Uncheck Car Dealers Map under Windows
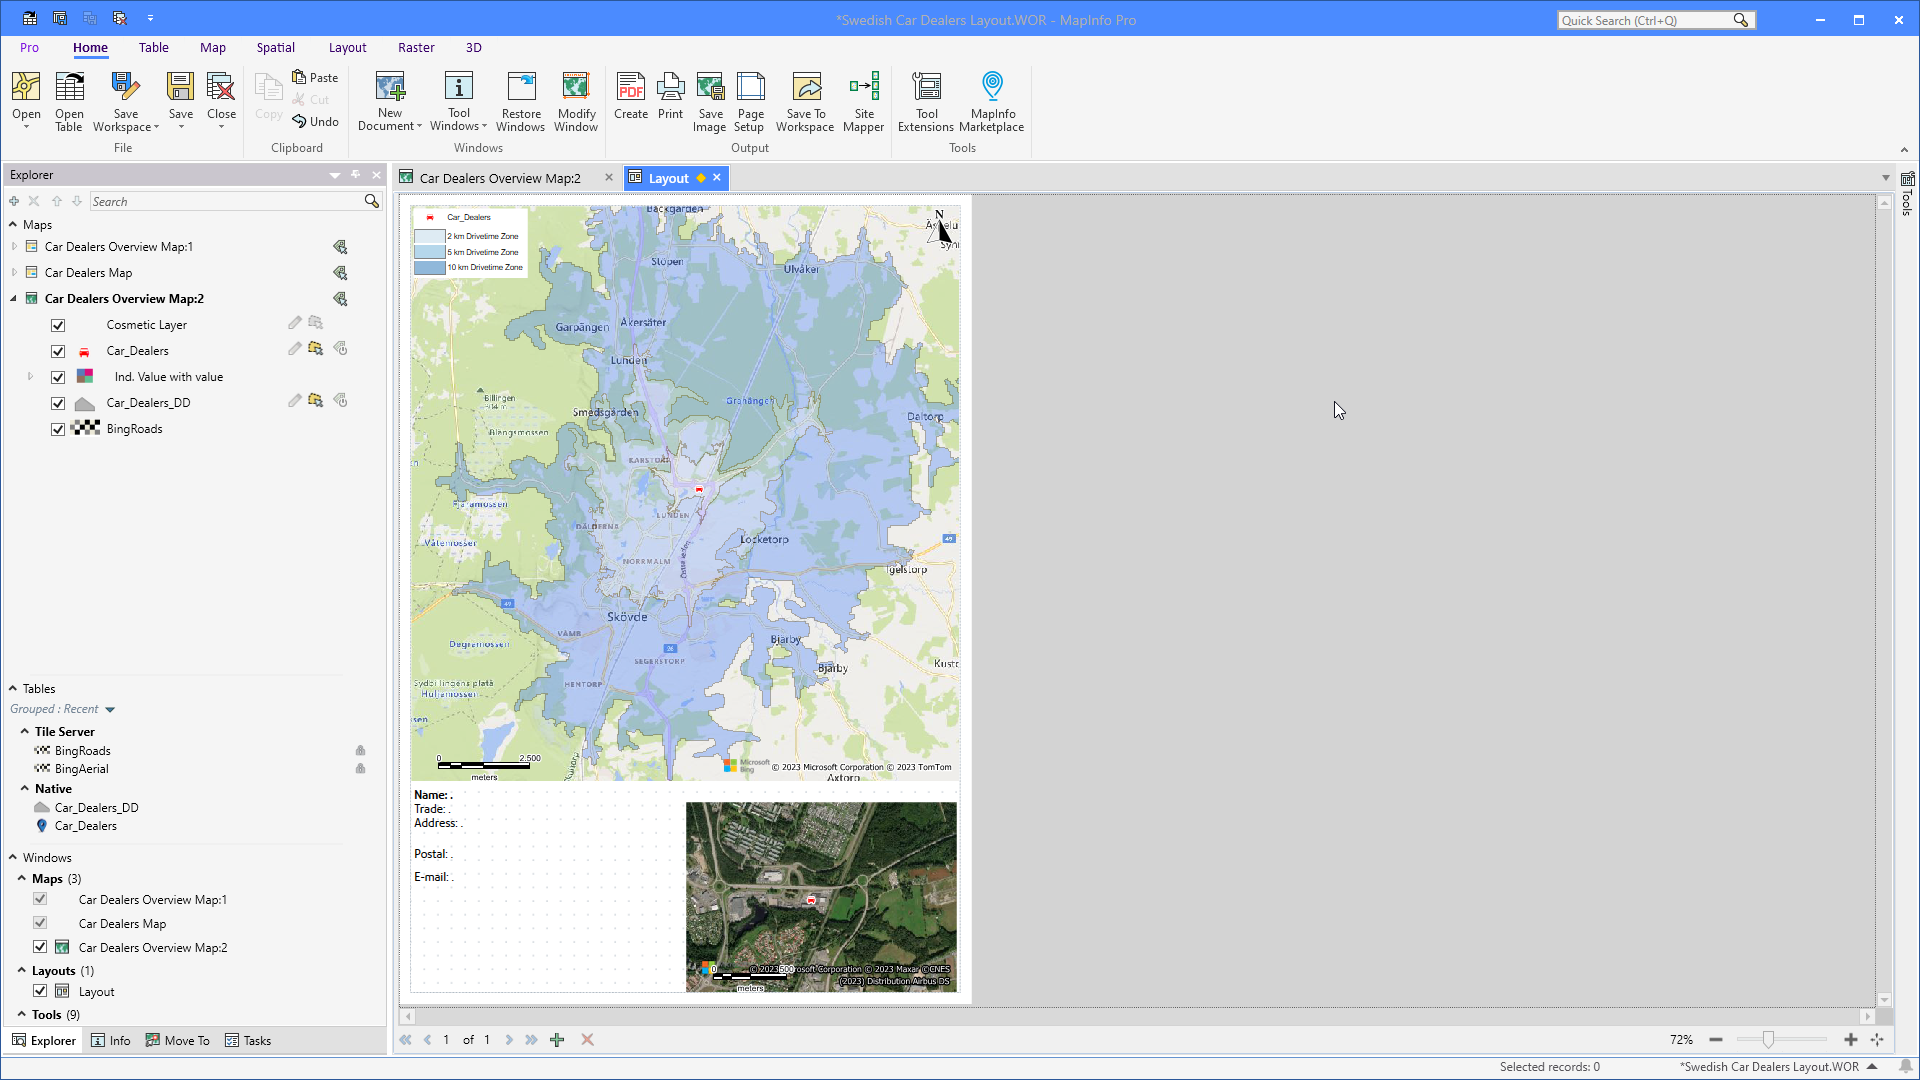1920x1080 pixels. pyautogui.click(x=40, y=923)
